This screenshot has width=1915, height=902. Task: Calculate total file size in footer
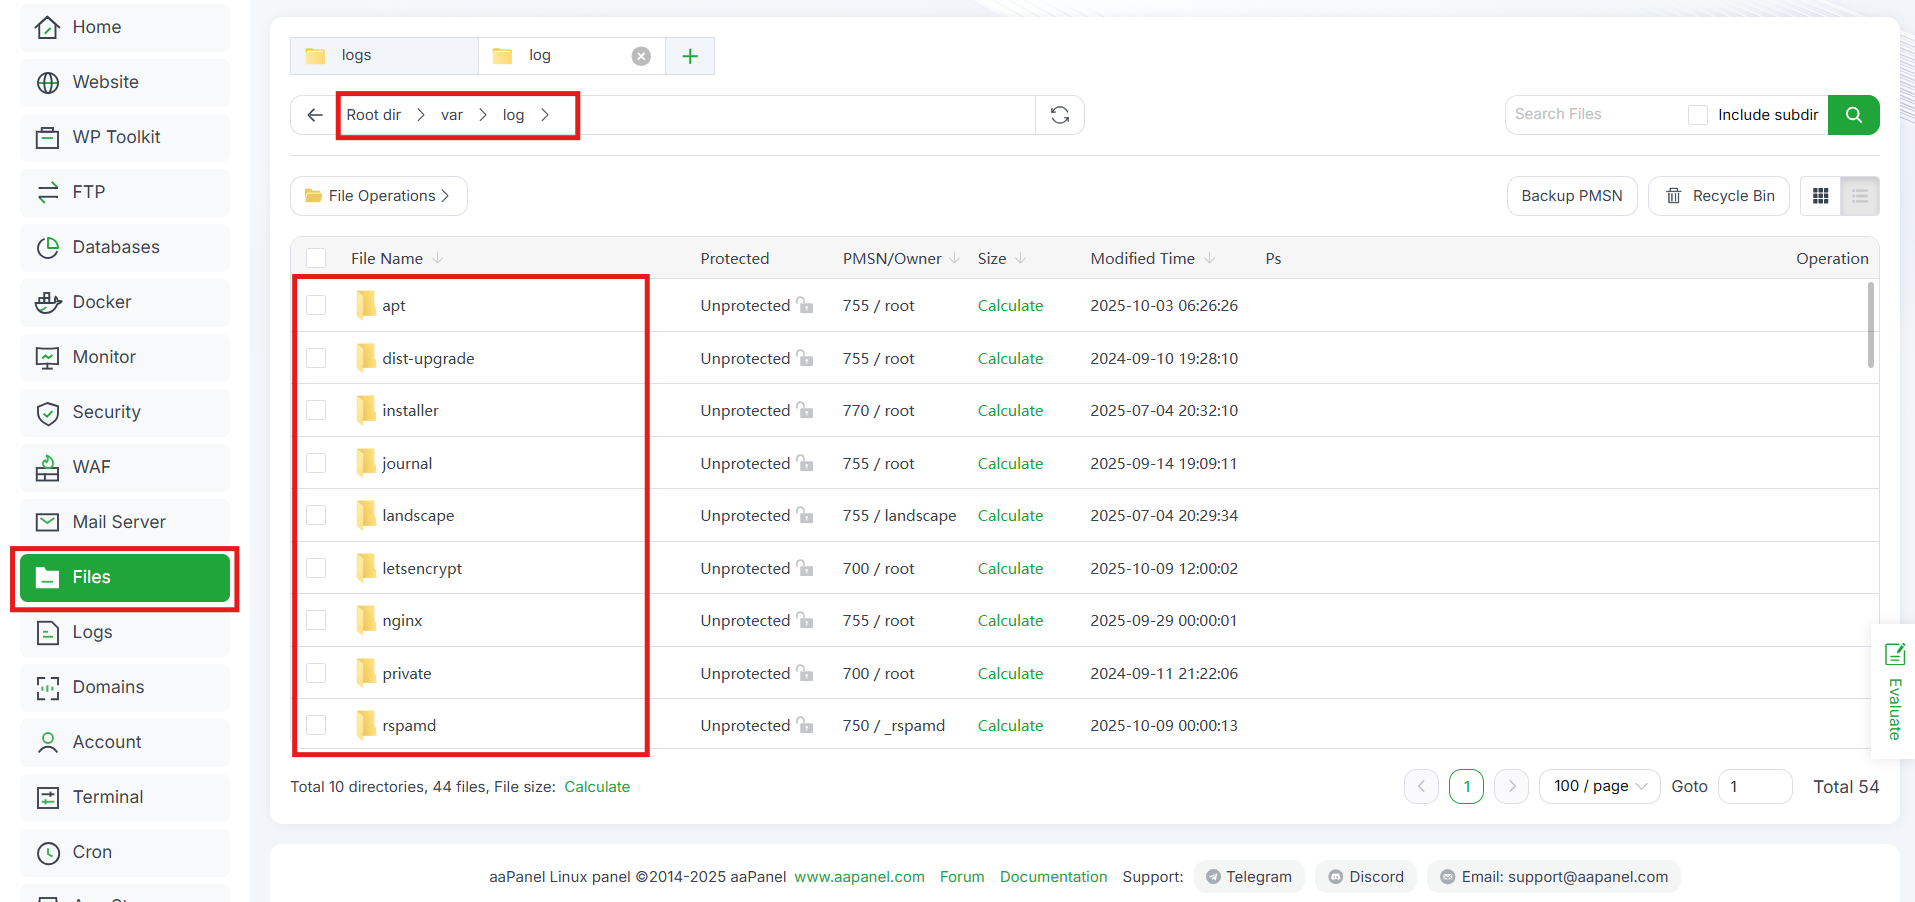597,787
